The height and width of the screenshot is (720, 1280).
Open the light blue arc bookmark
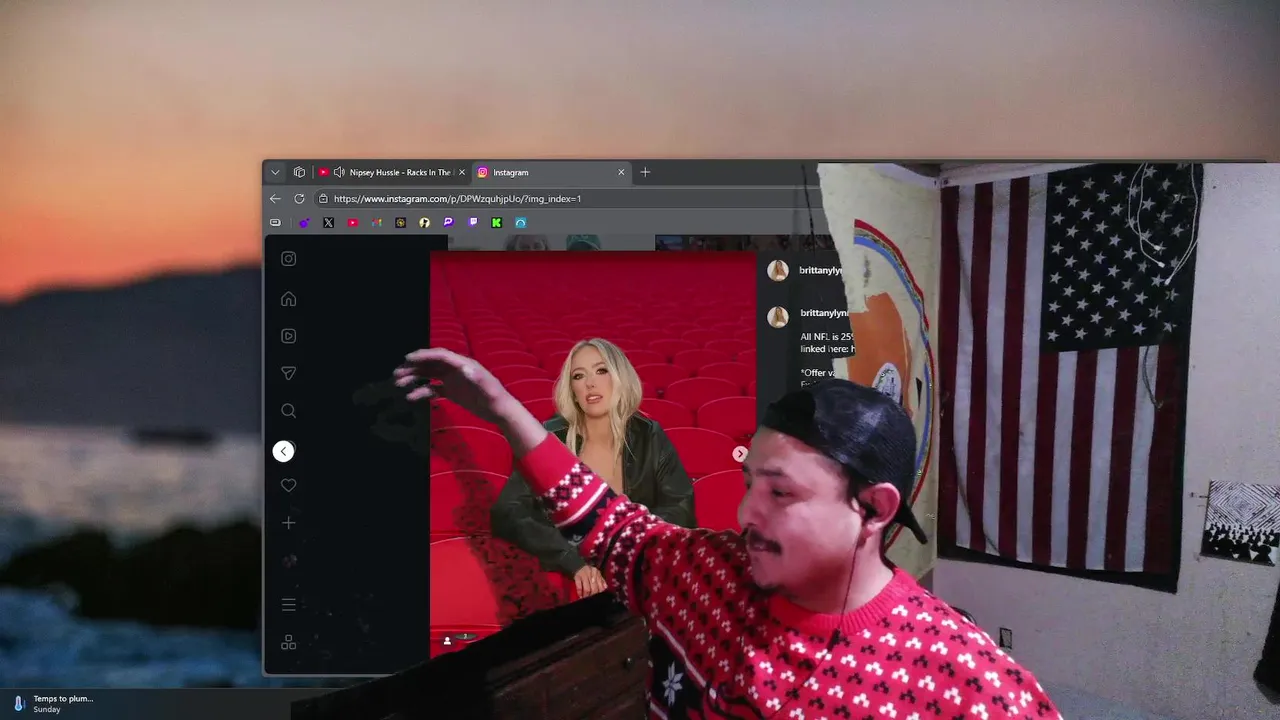(x=520, y=222)
